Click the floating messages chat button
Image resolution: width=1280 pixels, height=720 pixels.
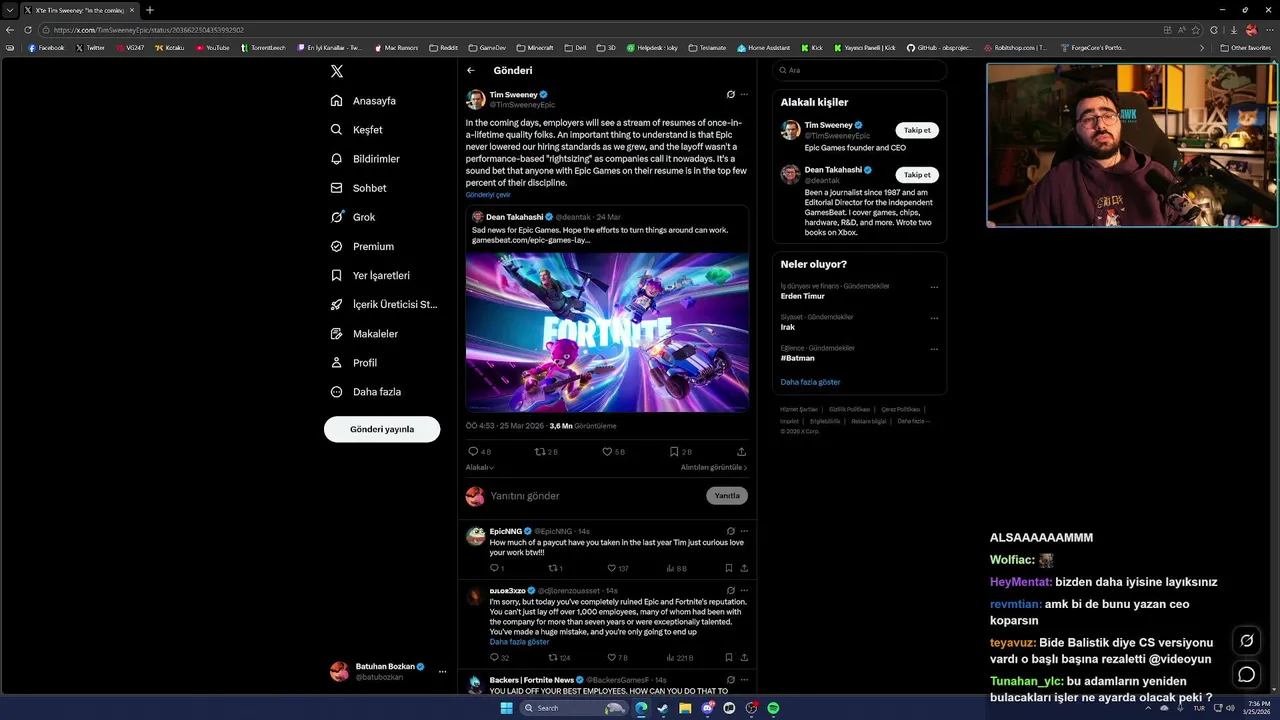point(1246,674)
